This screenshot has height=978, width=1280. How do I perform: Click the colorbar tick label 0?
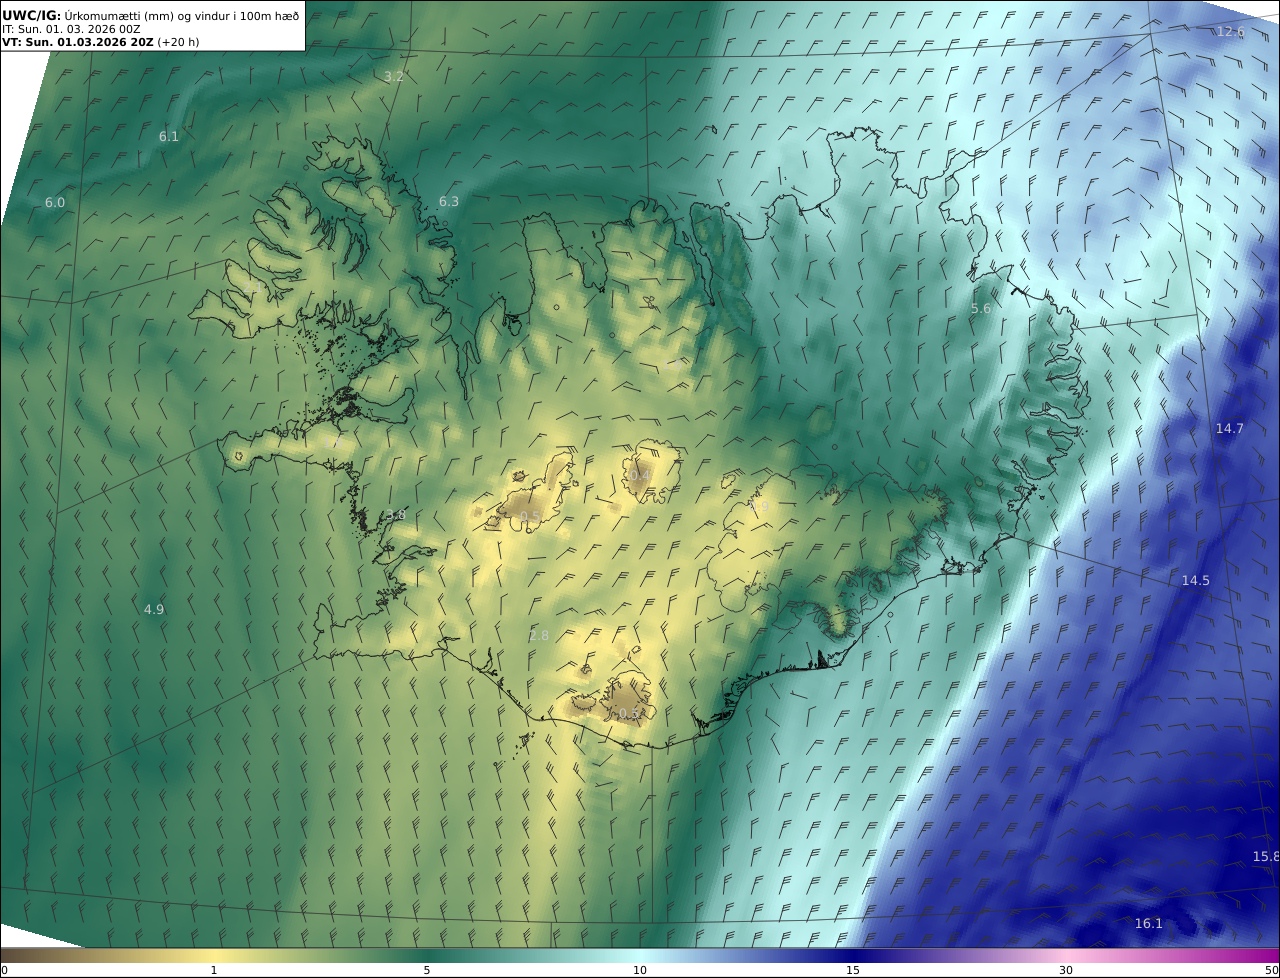click(x=4, y=970)
